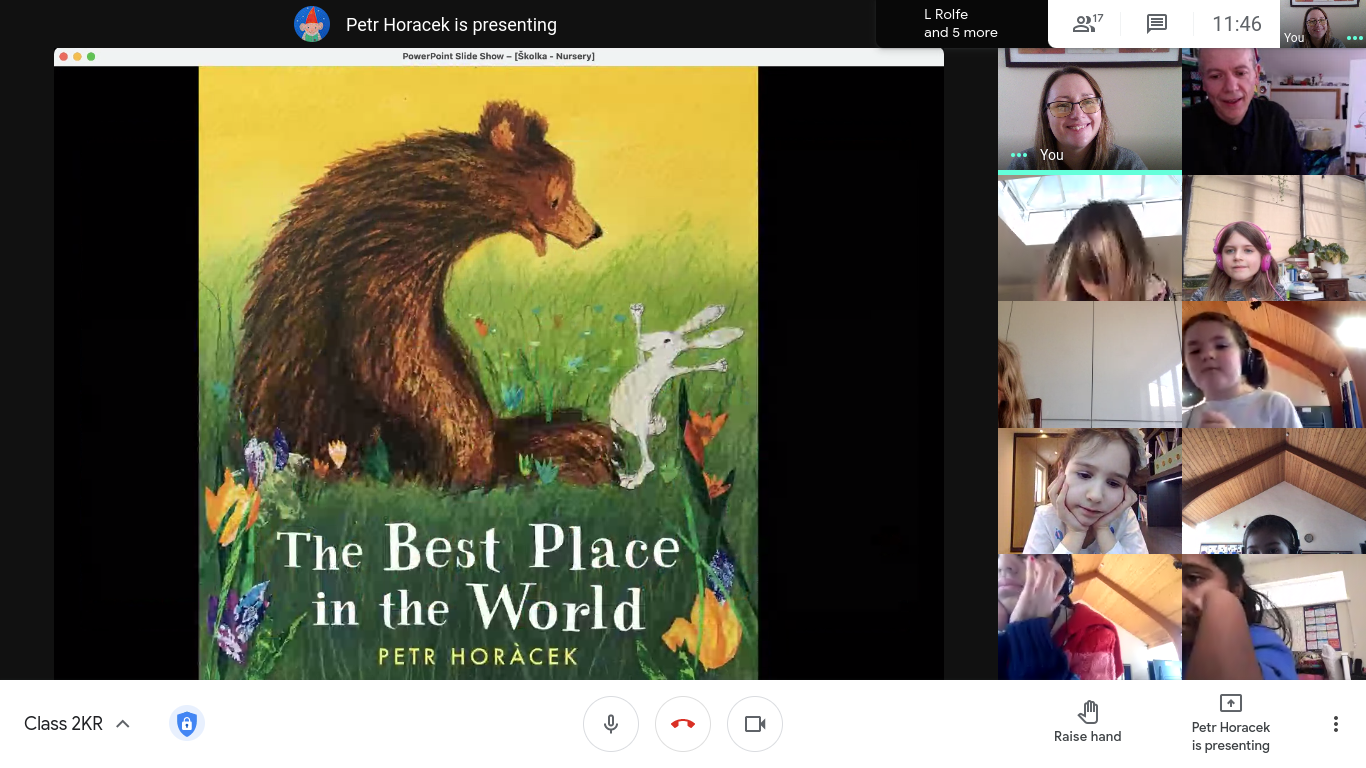Click the book cover presentation slide

click(478, 372)
